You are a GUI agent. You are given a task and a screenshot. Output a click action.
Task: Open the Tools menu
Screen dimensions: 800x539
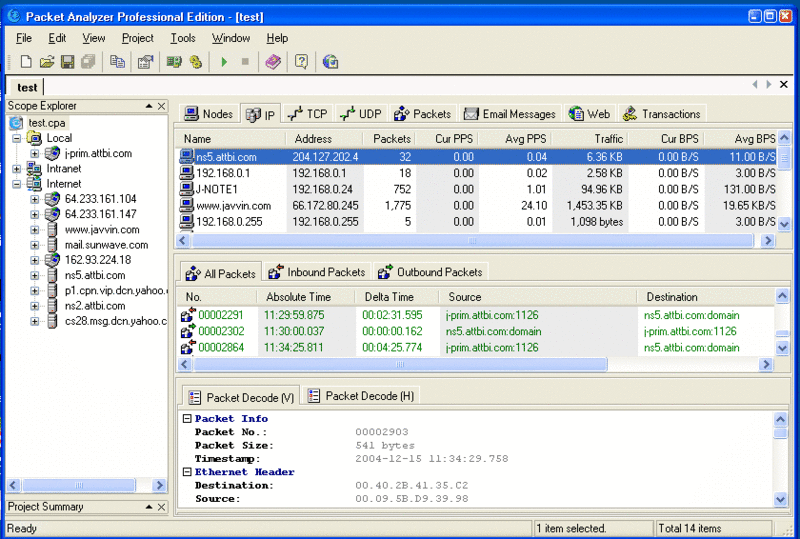pyautogui.click(x=183, y=38)
